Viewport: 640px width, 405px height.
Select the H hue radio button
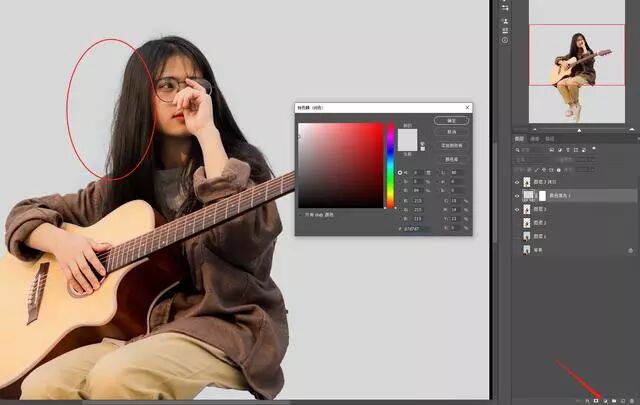(400, 173)
